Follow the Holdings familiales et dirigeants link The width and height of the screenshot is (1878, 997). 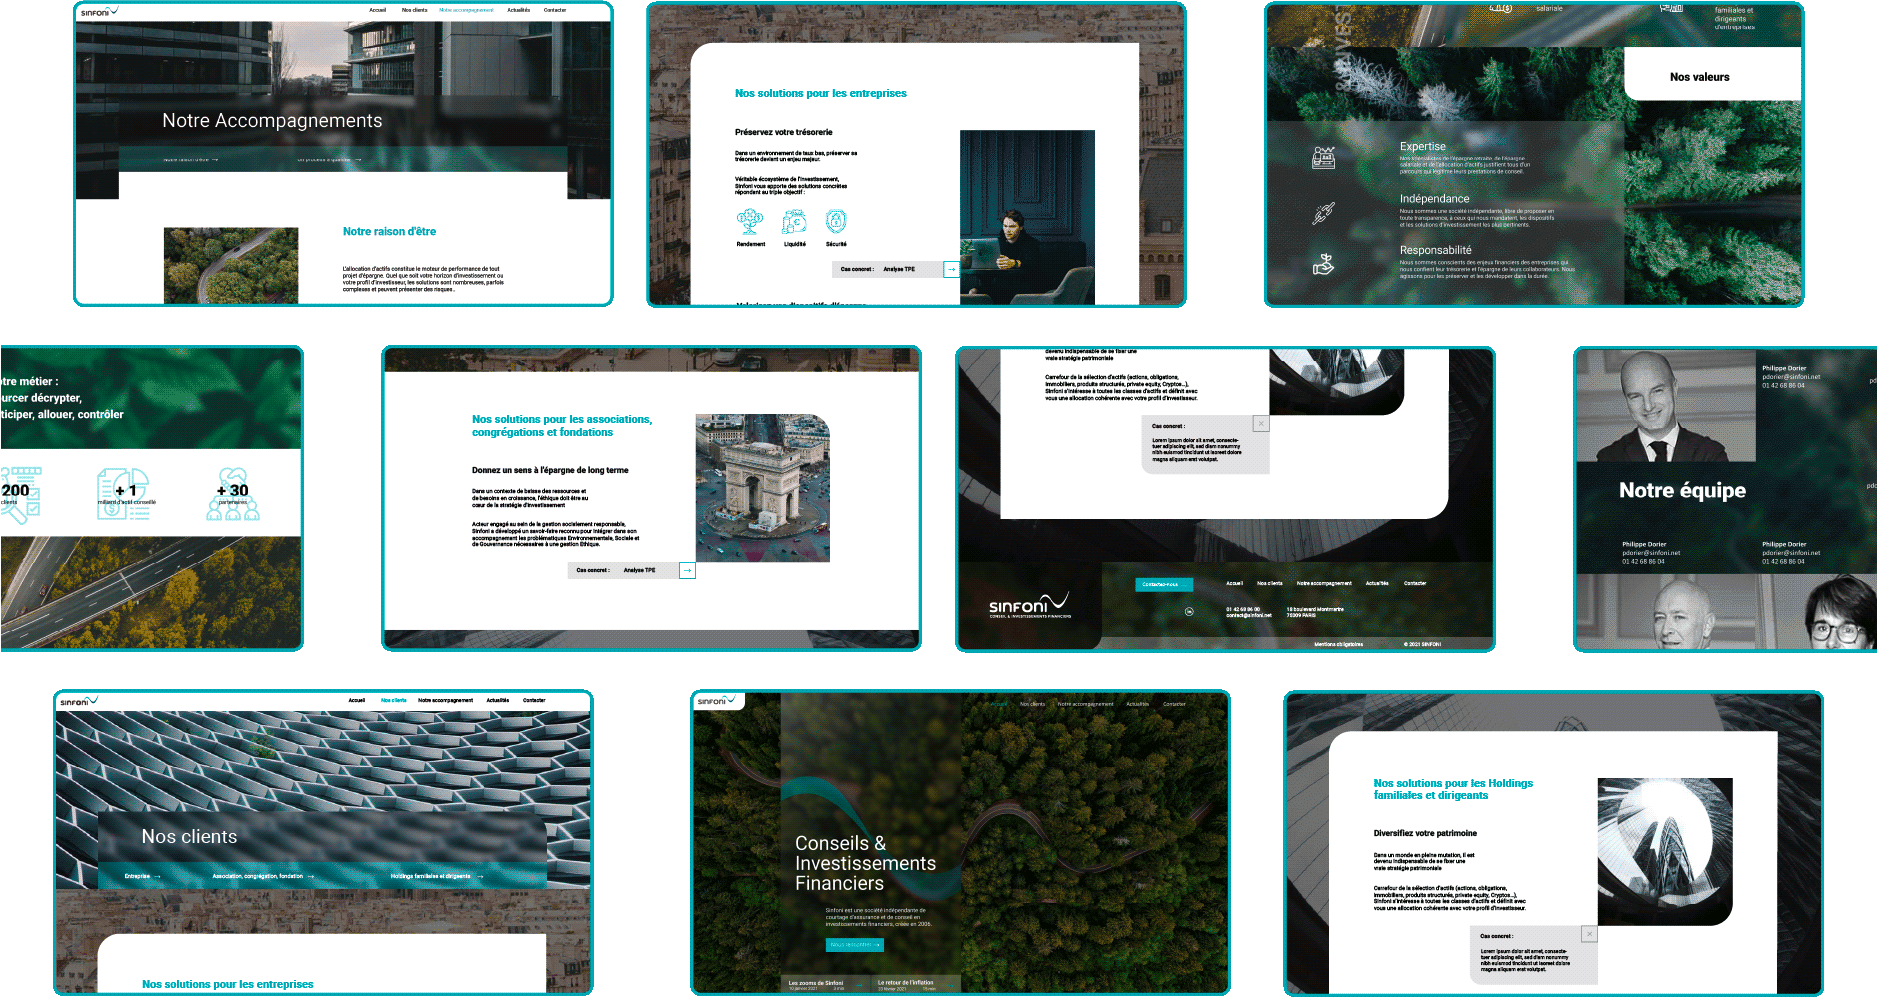pos(437,876)
